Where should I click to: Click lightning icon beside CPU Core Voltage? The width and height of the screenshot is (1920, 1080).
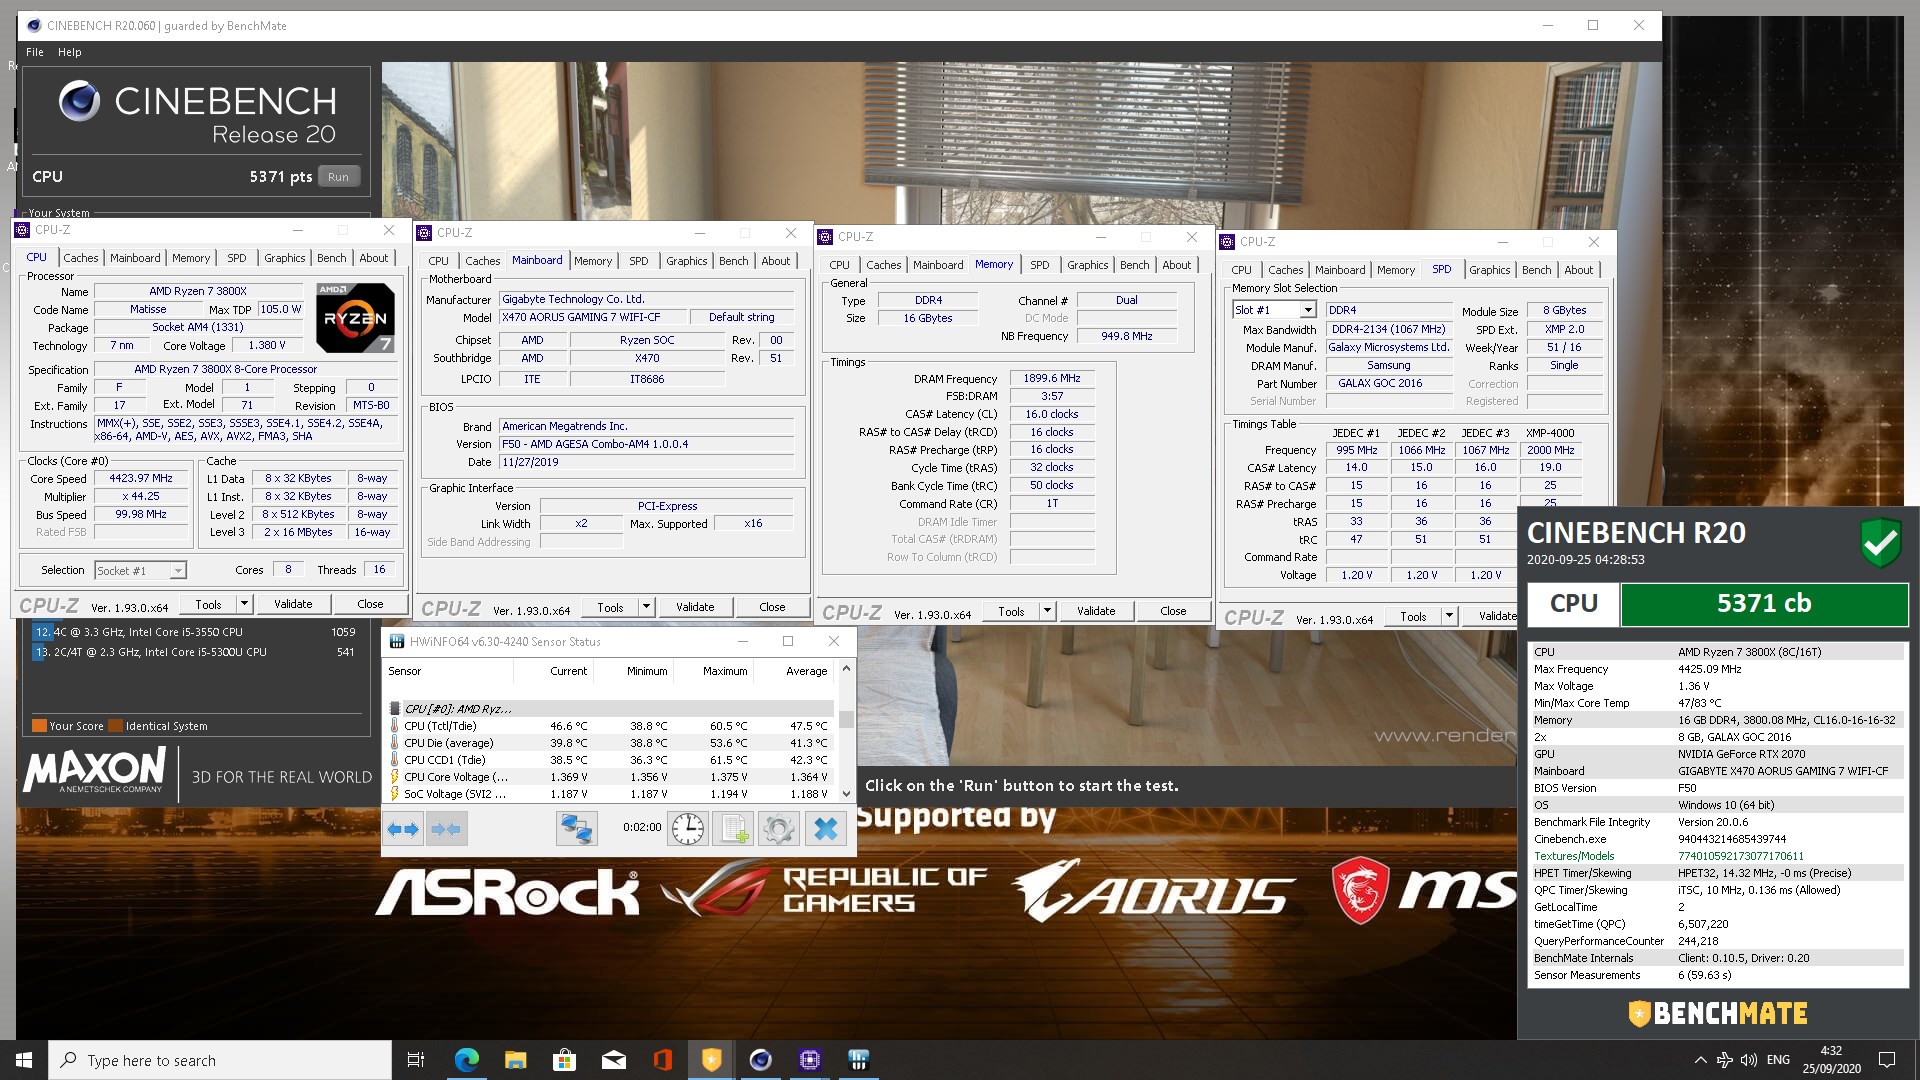pyautogui.click(x=395, y=777)
